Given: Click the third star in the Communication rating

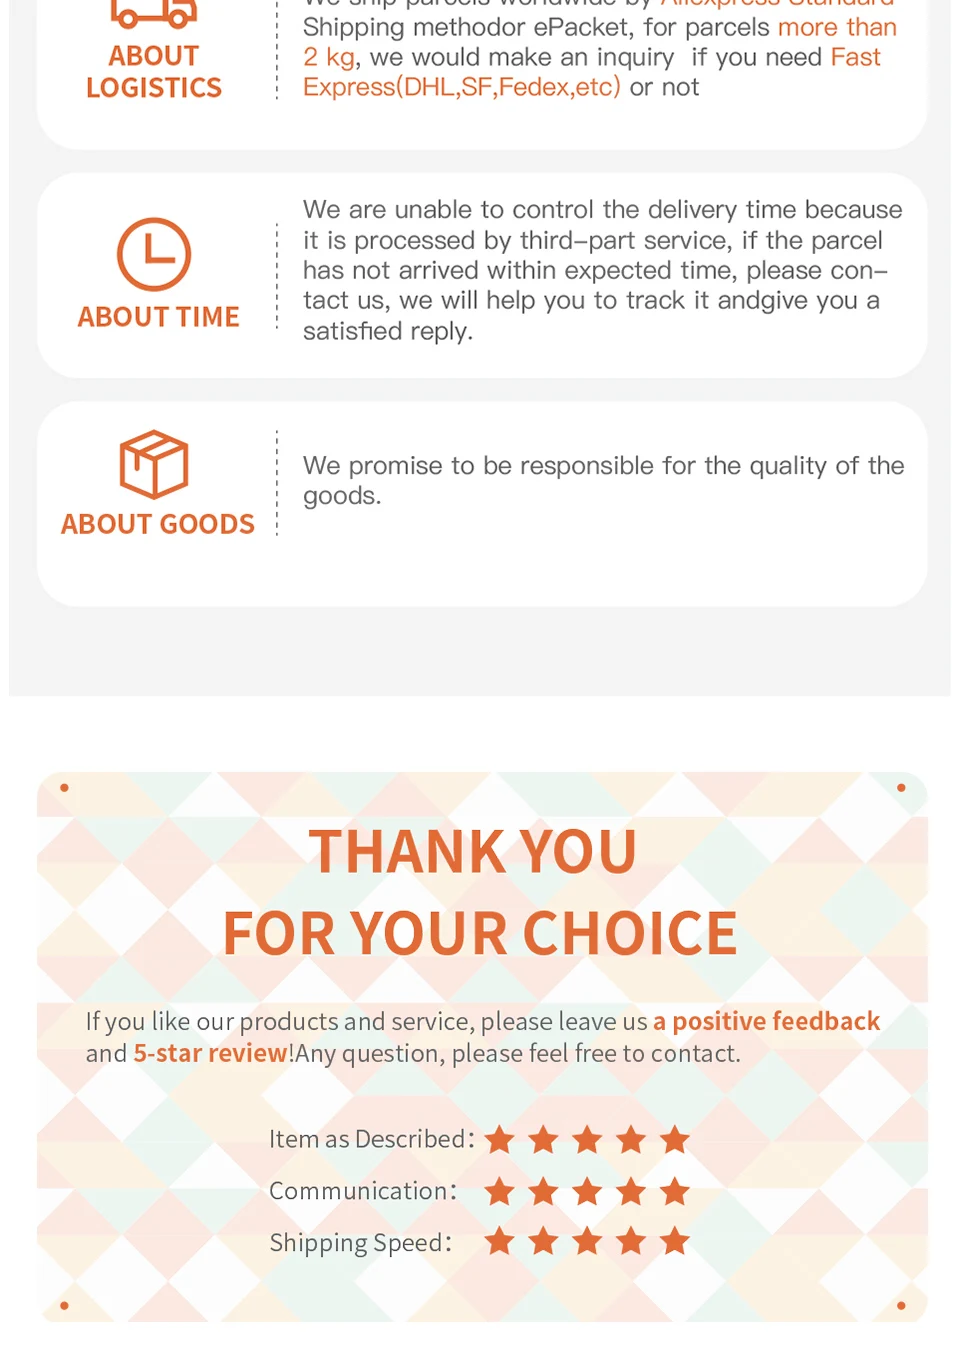Looking at the screenshot, I should pyautogui.click(x=587, y=1191).
